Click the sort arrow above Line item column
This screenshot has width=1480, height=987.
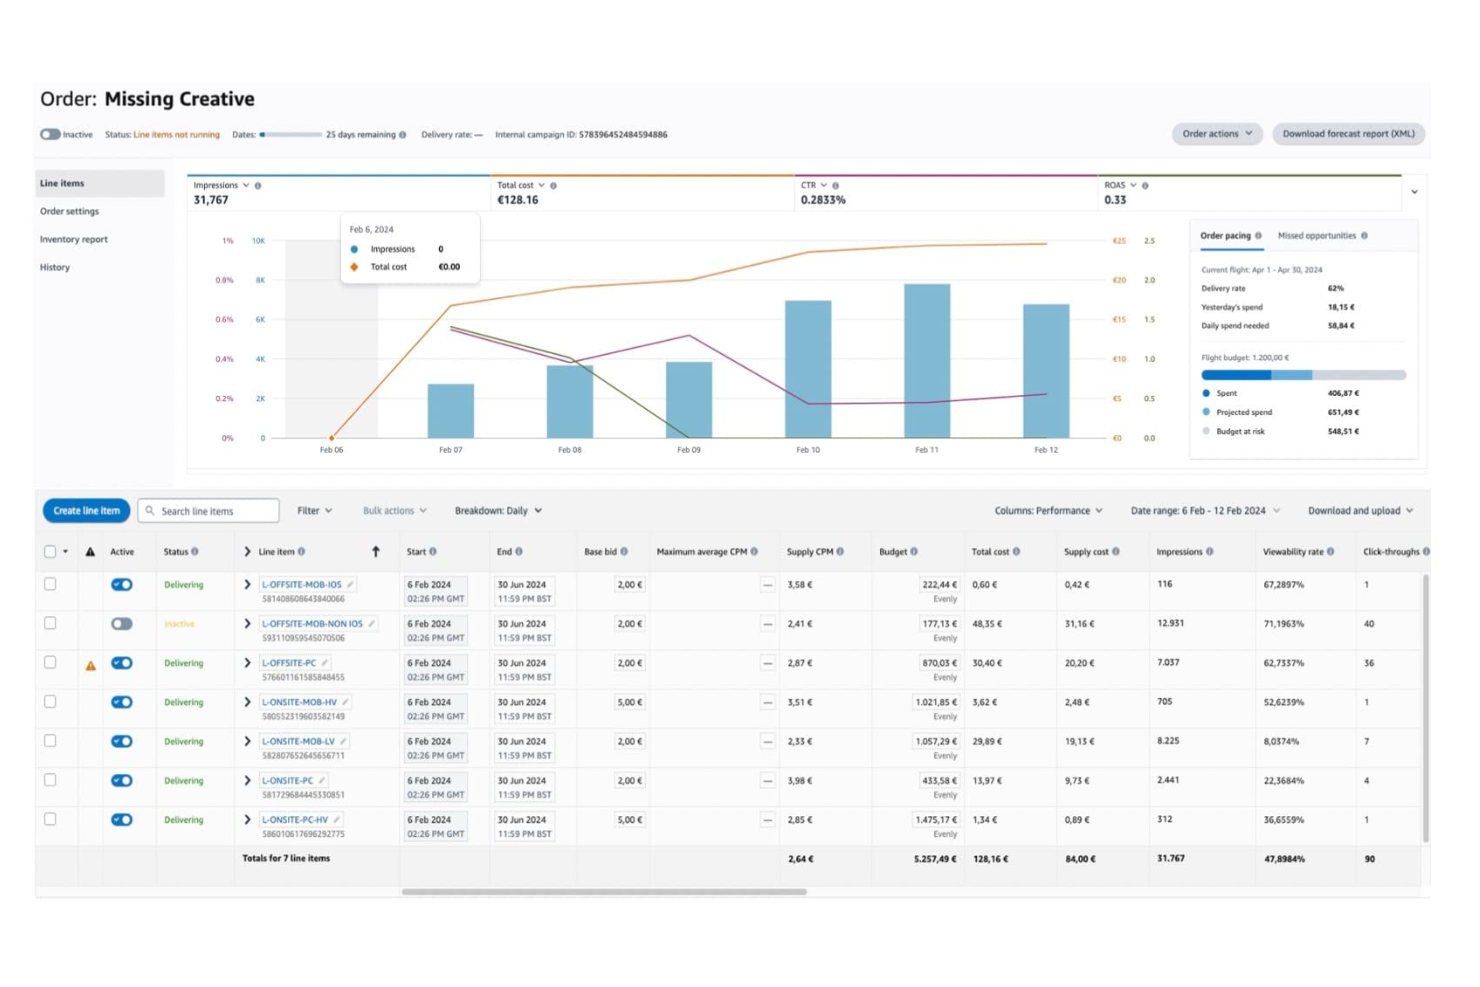click(376, 551)
